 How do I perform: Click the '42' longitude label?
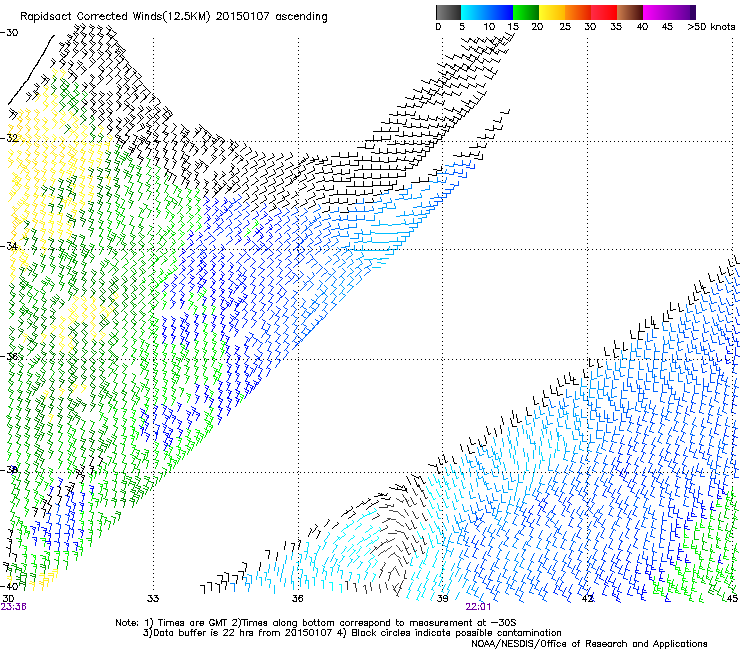588,599
